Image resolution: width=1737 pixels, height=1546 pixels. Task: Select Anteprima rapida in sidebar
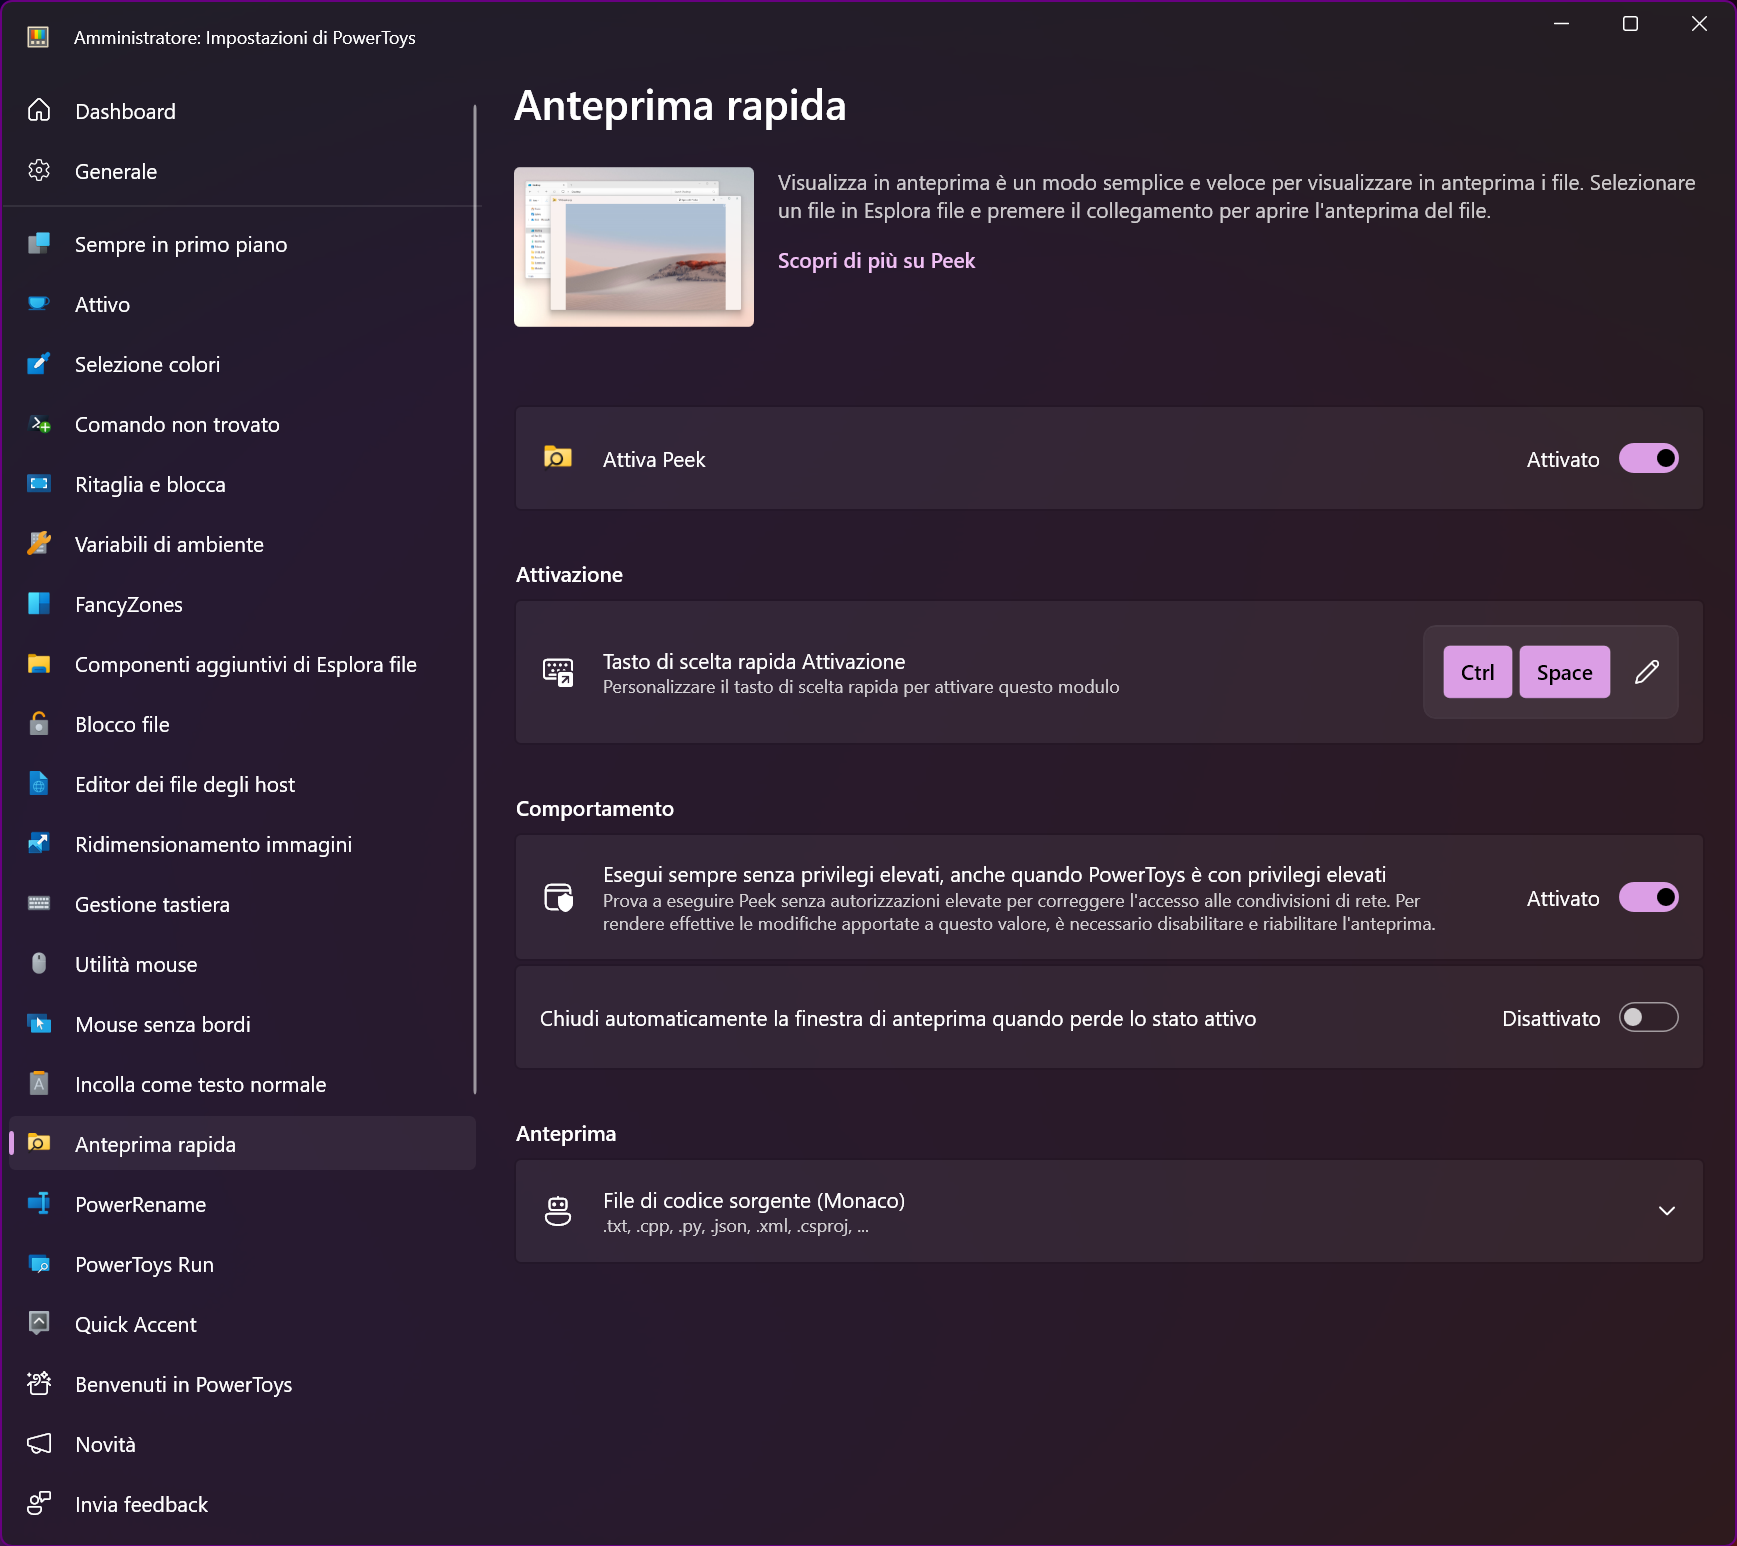(242, 1144)
